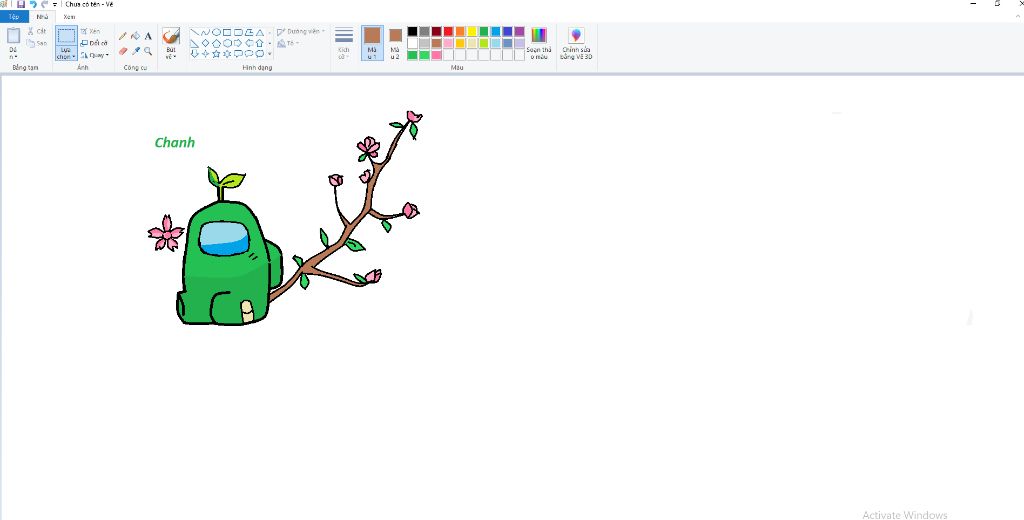Pick the Four-point star shape
The height and width of the screenshot is (520, 1024).
(205, 54)
